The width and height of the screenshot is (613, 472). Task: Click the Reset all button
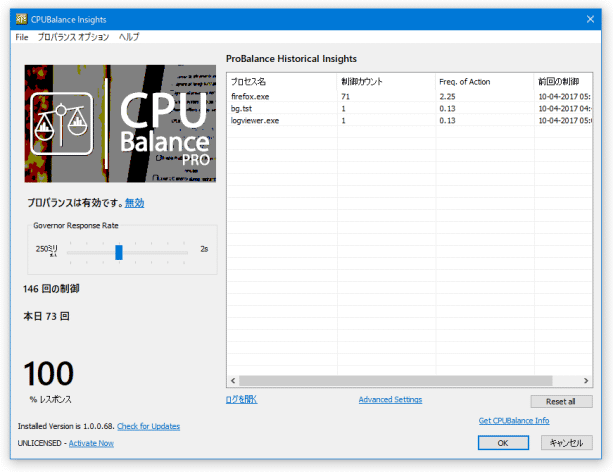[x=561, y=402]
